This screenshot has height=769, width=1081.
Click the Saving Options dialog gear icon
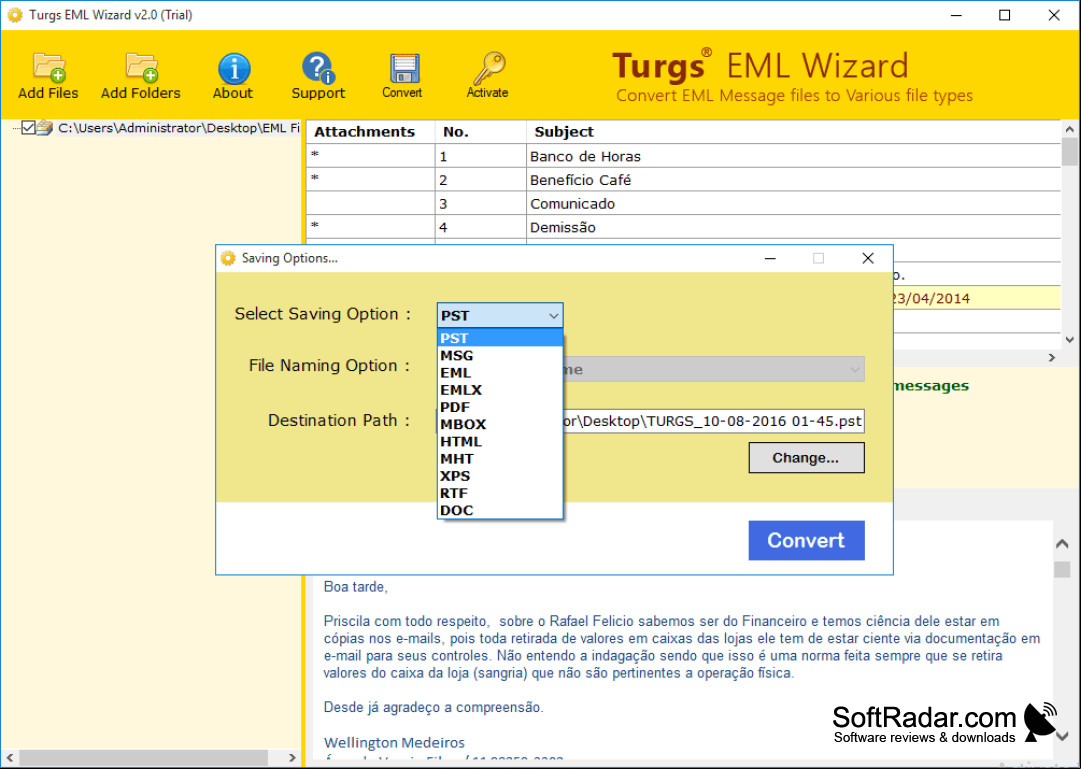228,258
